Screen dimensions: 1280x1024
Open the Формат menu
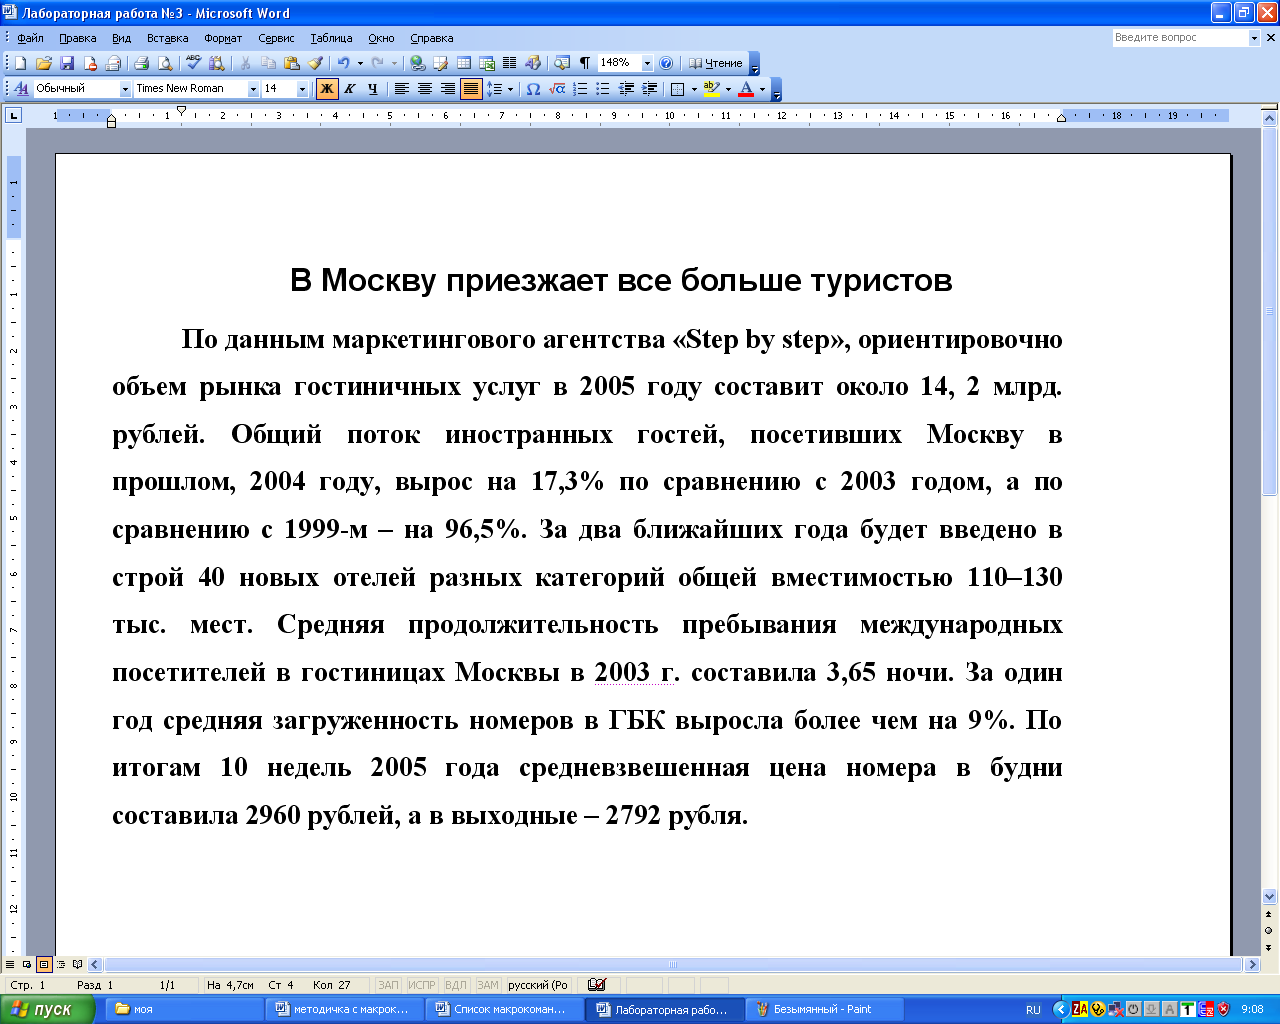(223, 38)
